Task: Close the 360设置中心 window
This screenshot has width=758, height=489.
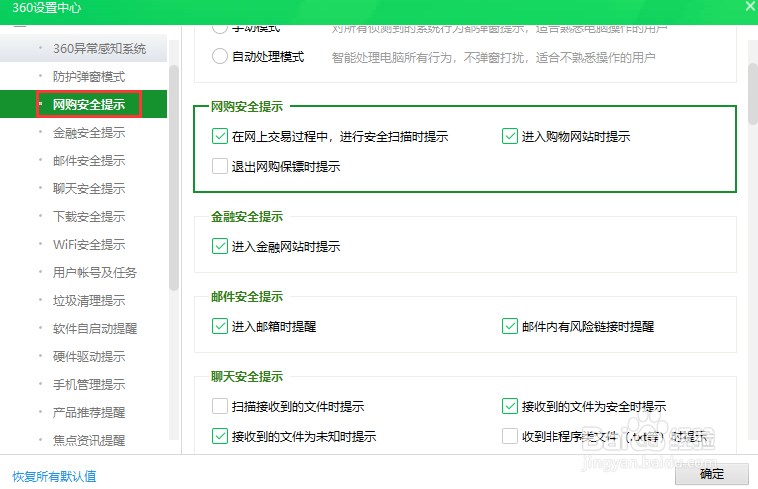Action: point(750,6)
